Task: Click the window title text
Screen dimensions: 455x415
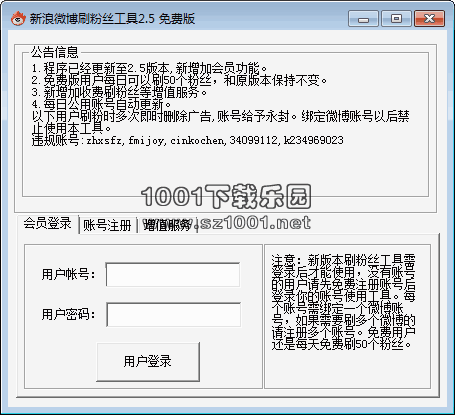Action: (x=112, y=18)
